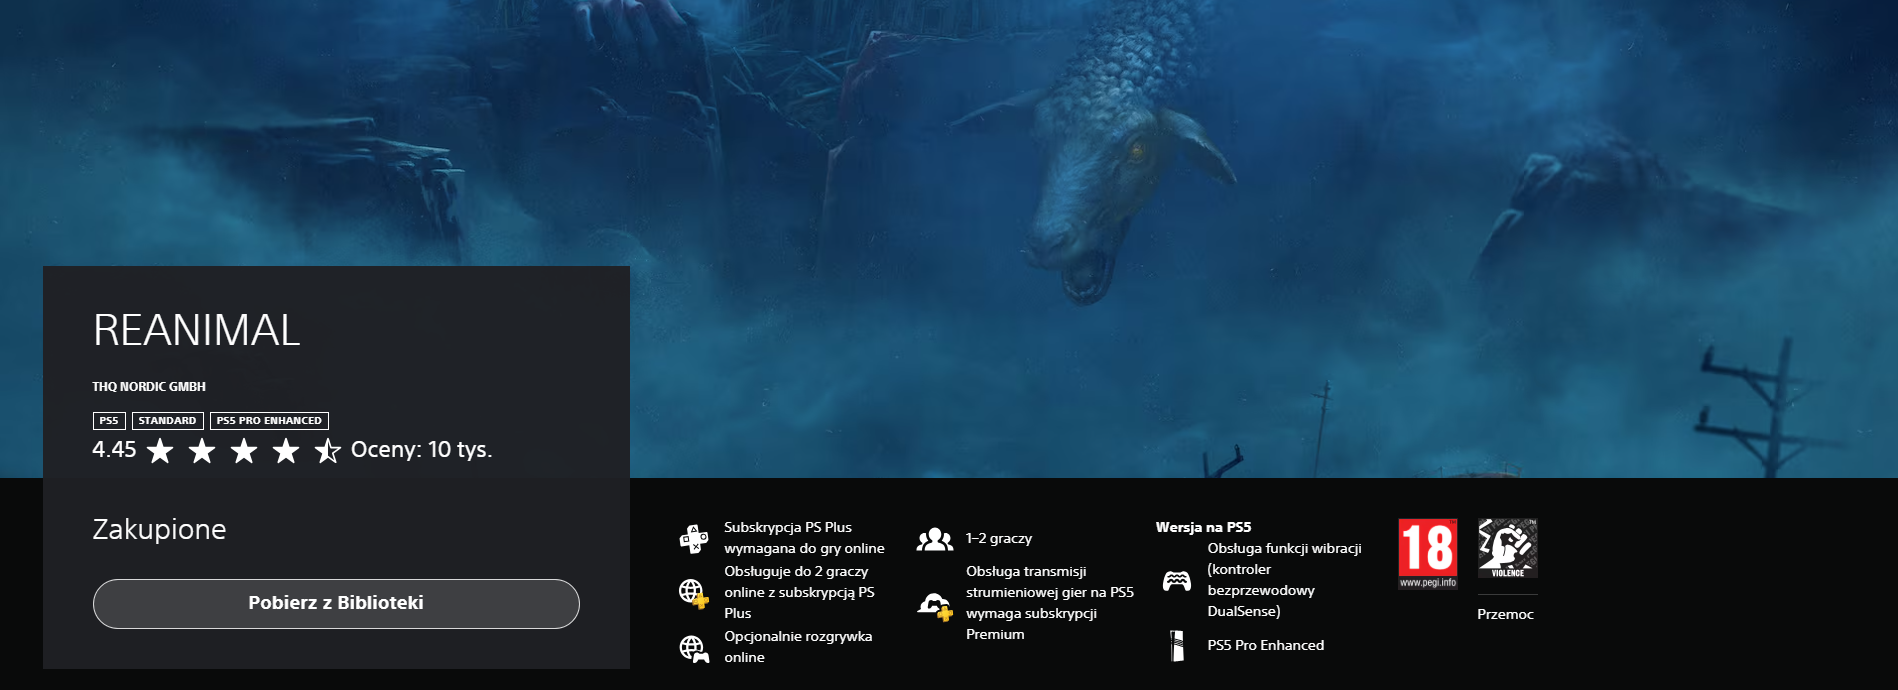
Task: Click the optional online play icon
Action: 693,648
